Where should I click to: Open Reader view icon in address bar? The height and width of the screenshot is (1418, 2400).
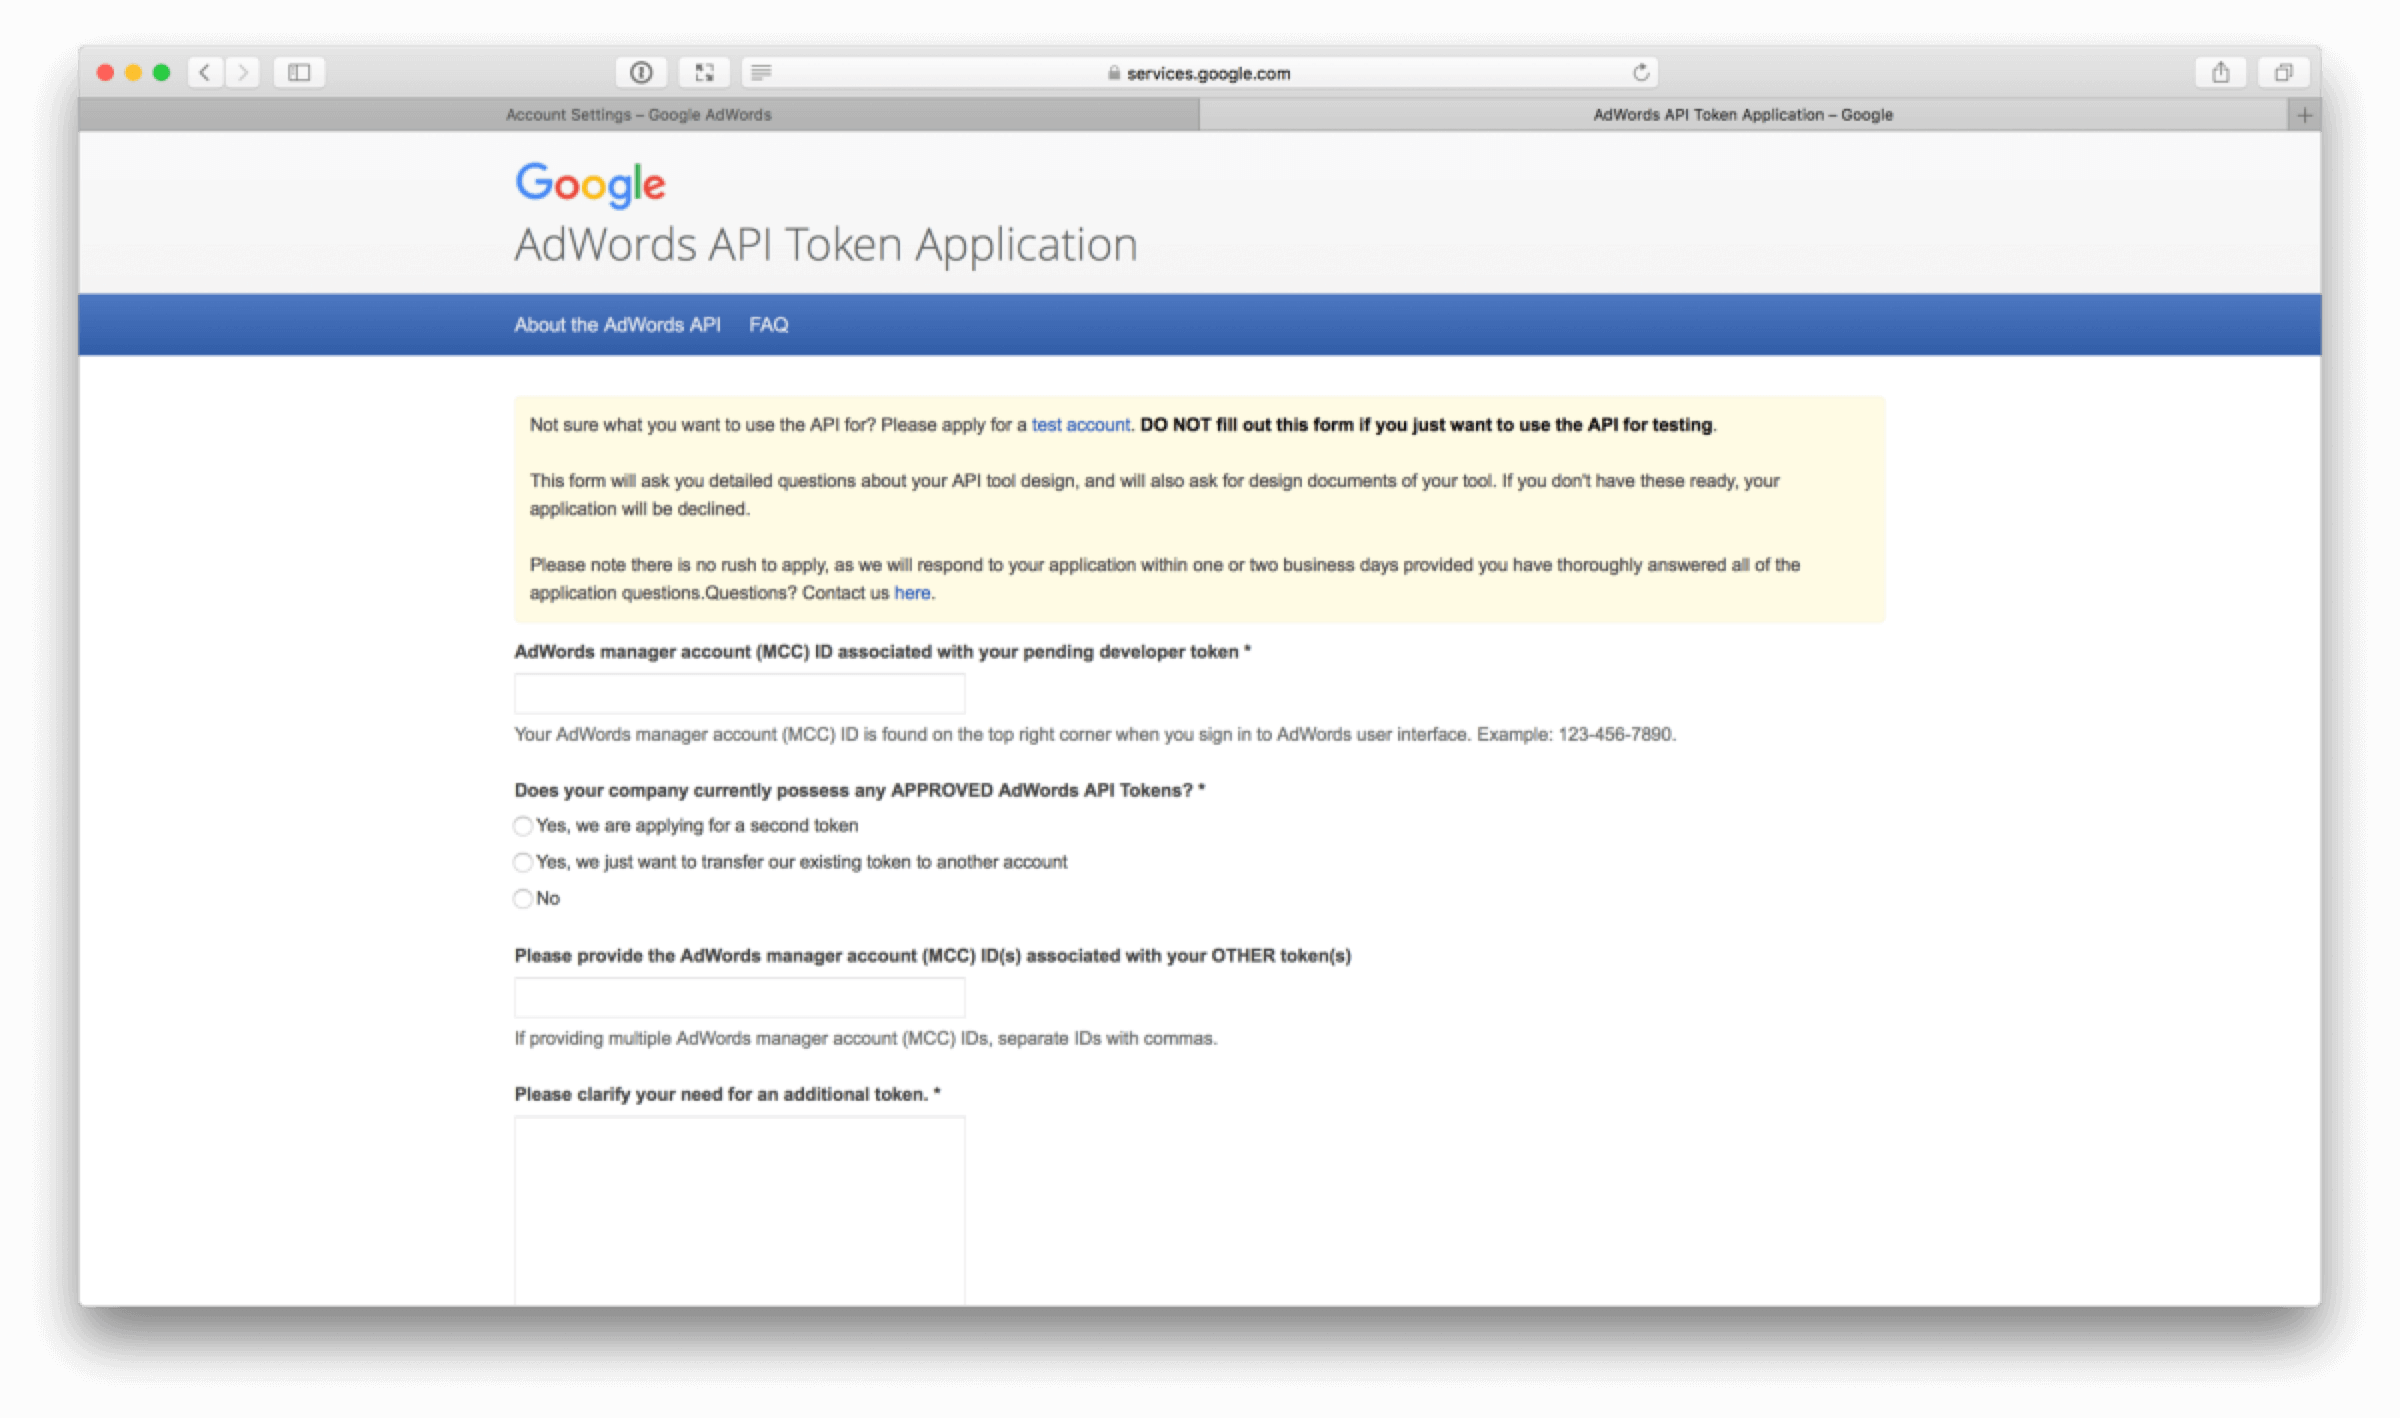[761, 72]
